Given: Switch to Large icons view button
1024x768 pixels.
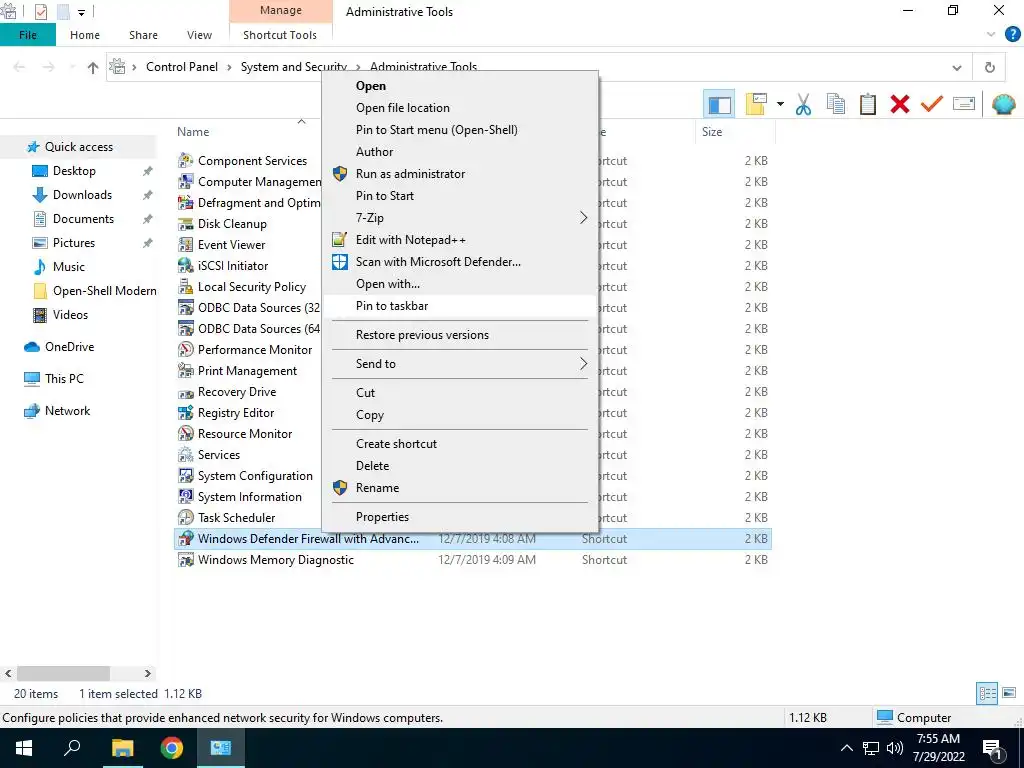Looking at the screenshot, I should pyautogui.click(x=1009, y=694).
